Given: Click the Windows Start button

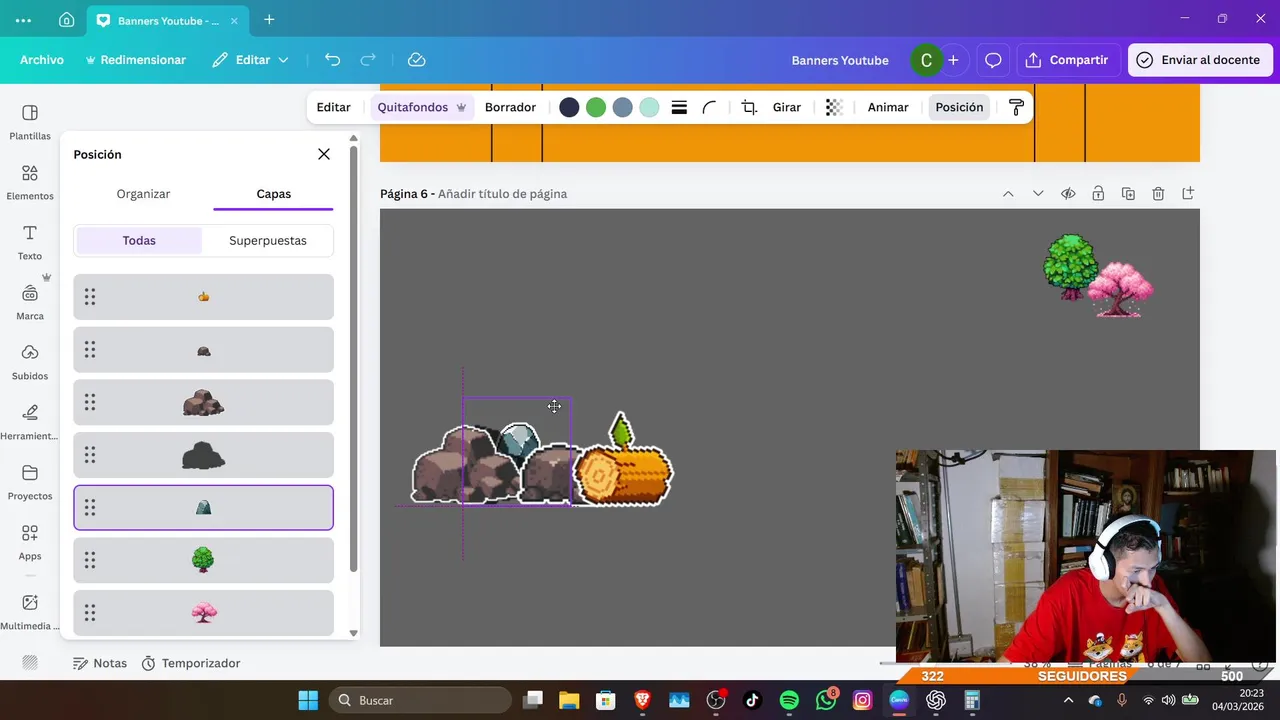Looking at the screenshot, I should pyautogui.click(x=308, y=700).
